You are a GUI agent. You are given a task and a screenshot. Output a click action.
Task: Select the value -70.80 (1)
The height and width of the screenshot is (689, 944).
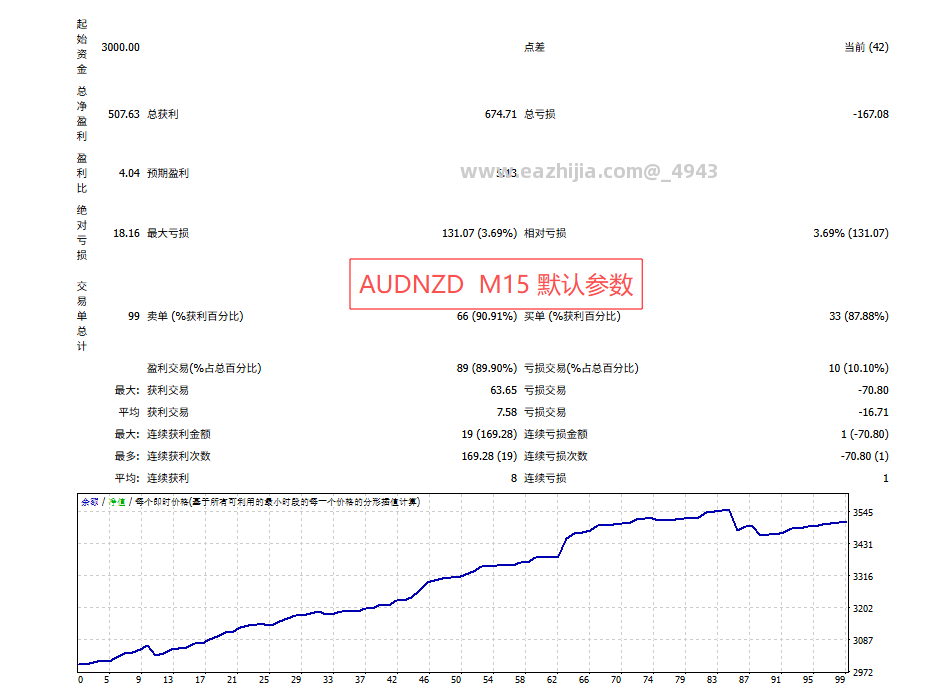click(865, 456)
